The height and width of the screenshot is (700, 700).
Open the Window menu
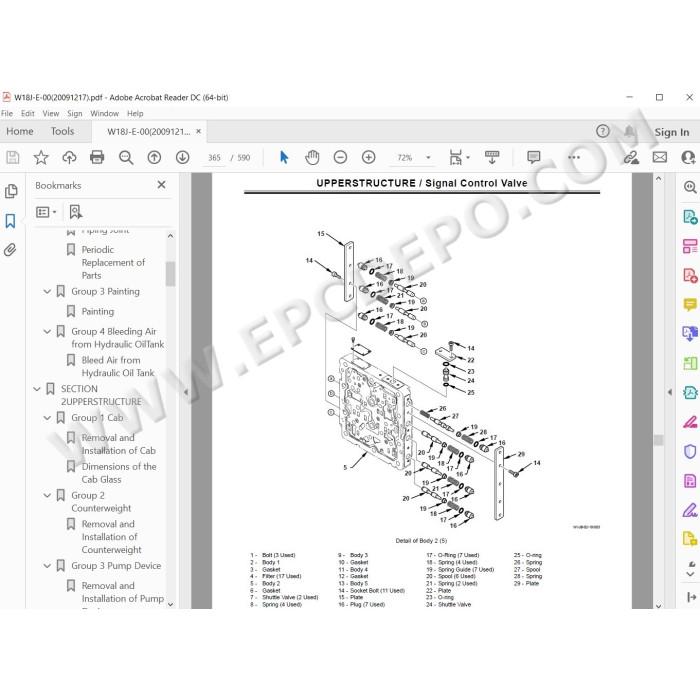tap(104, 113)
